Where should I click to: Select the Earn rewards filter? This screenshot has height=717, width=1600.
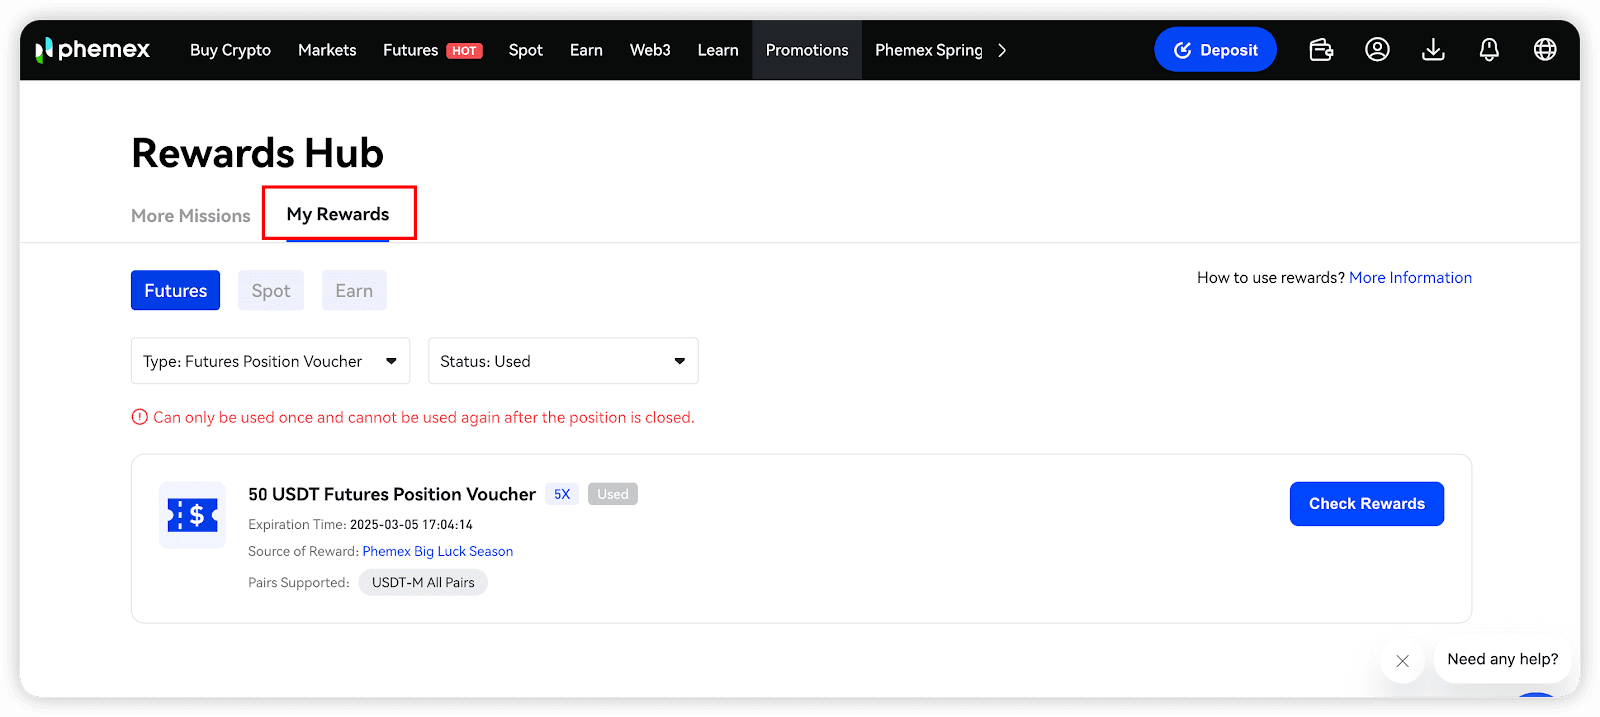pos(354,290)
